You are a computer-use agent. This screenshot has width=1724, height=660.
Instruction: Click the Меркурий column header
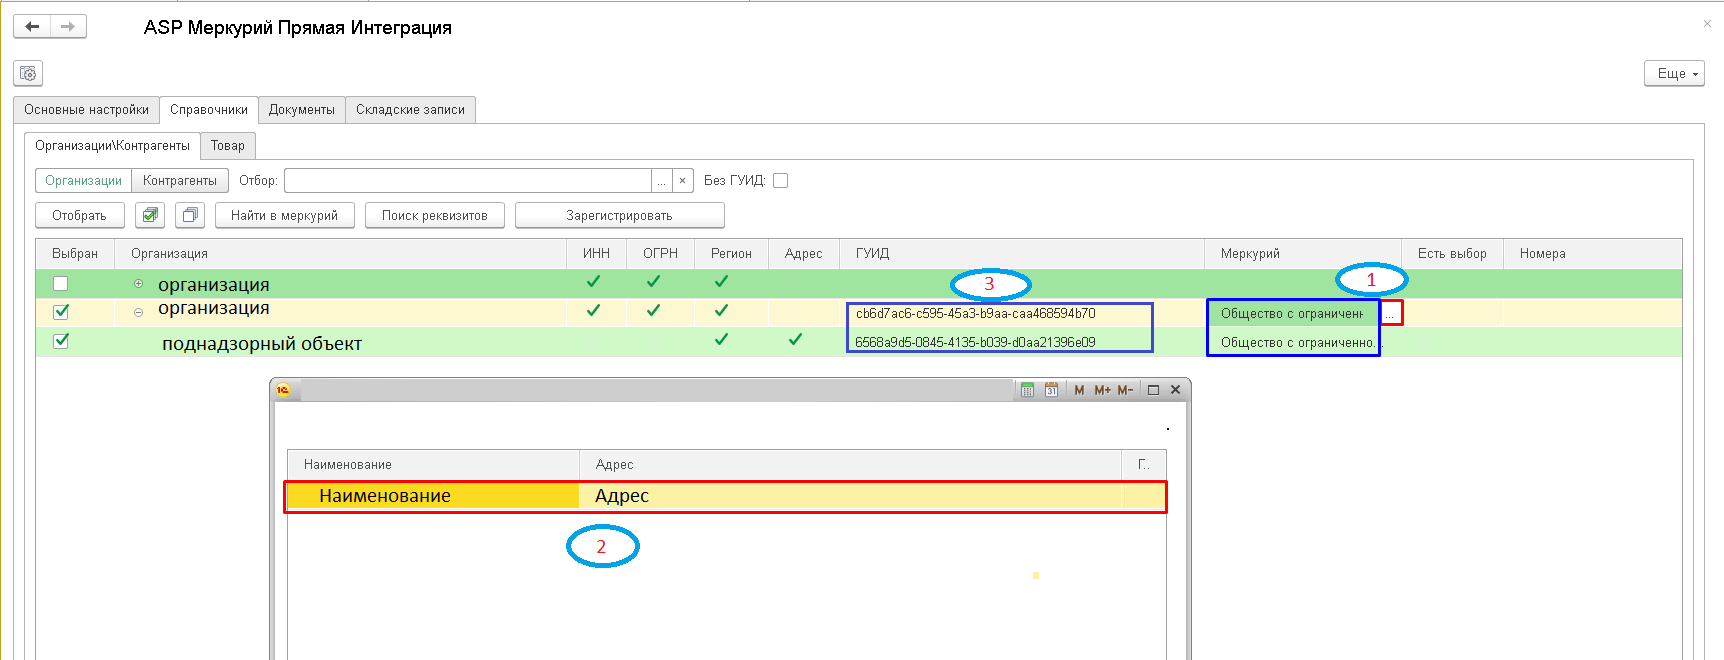pos(1303,254)
